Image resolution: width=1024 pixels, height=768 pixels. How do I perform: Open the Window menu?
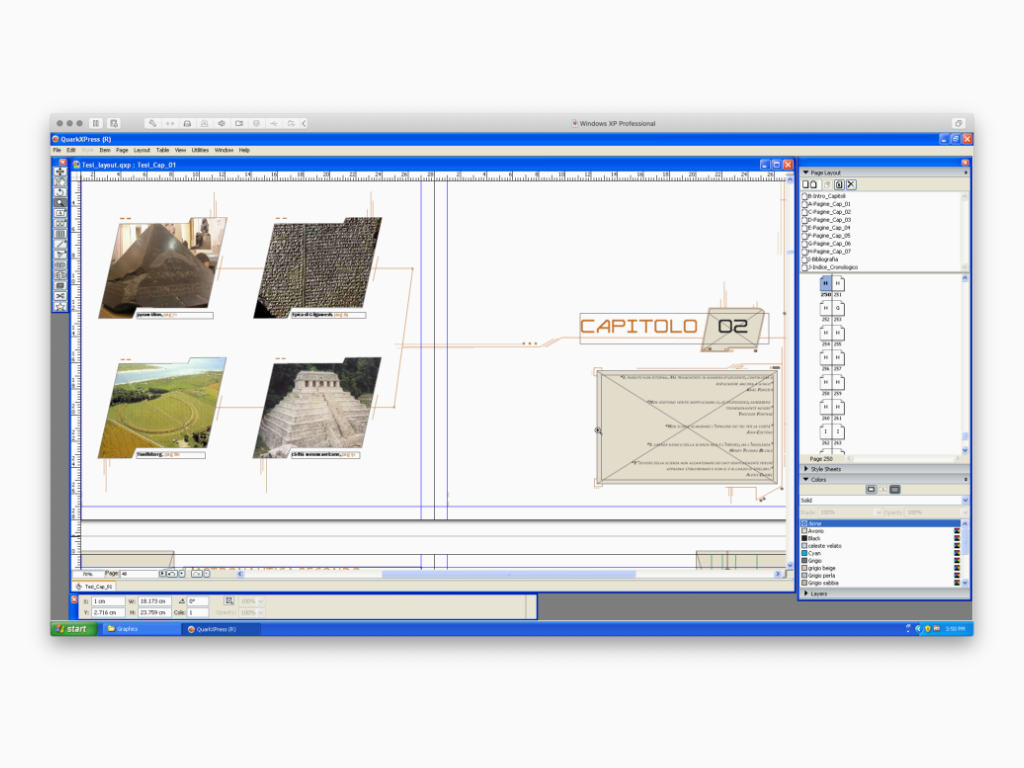click(x=223, y=150)
